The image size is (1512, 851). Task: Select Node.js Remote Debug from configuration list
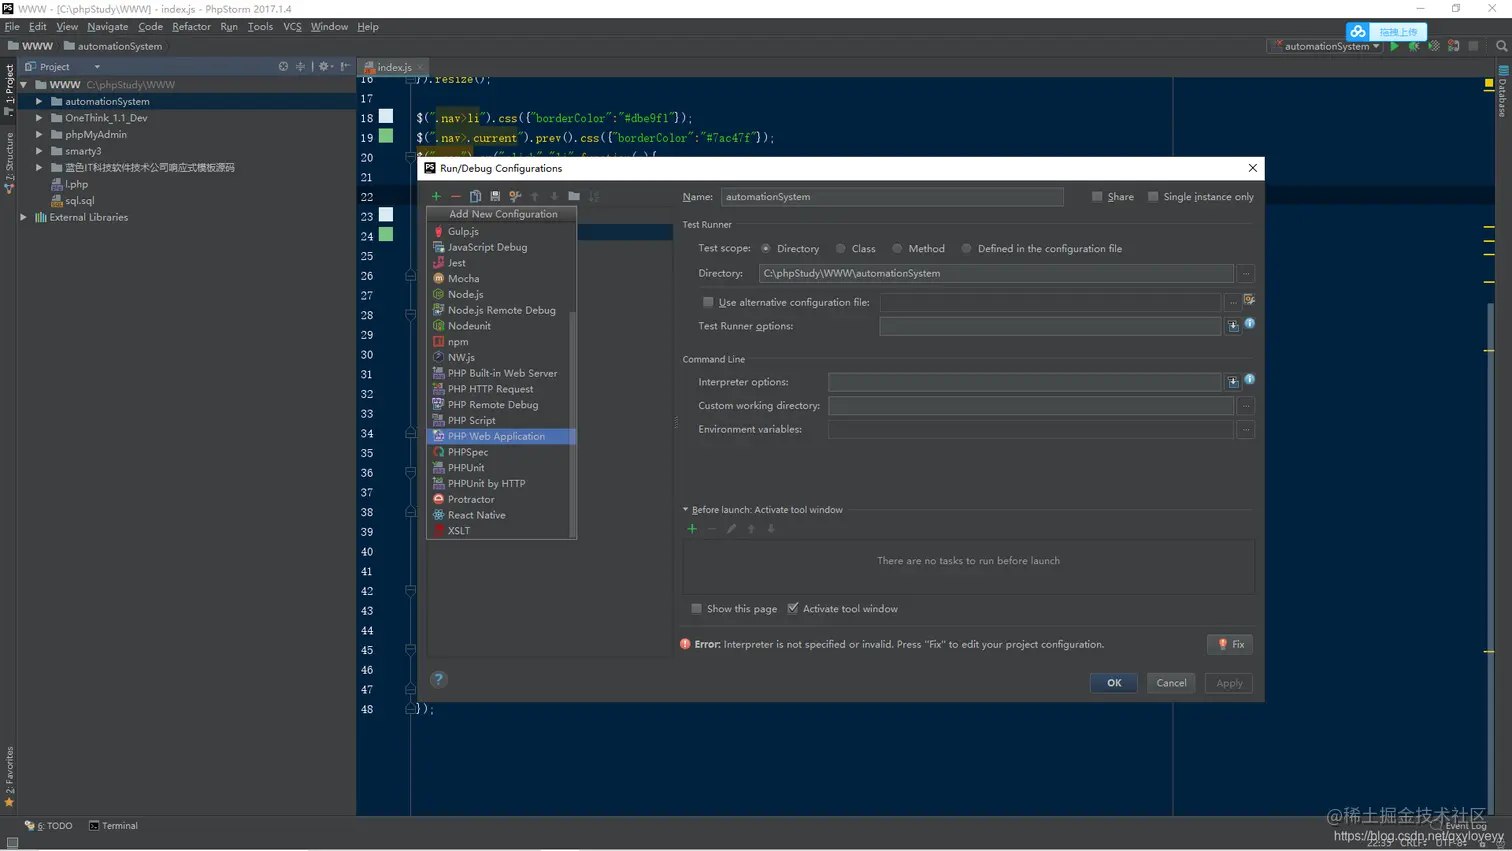click(x=500, y=310)
